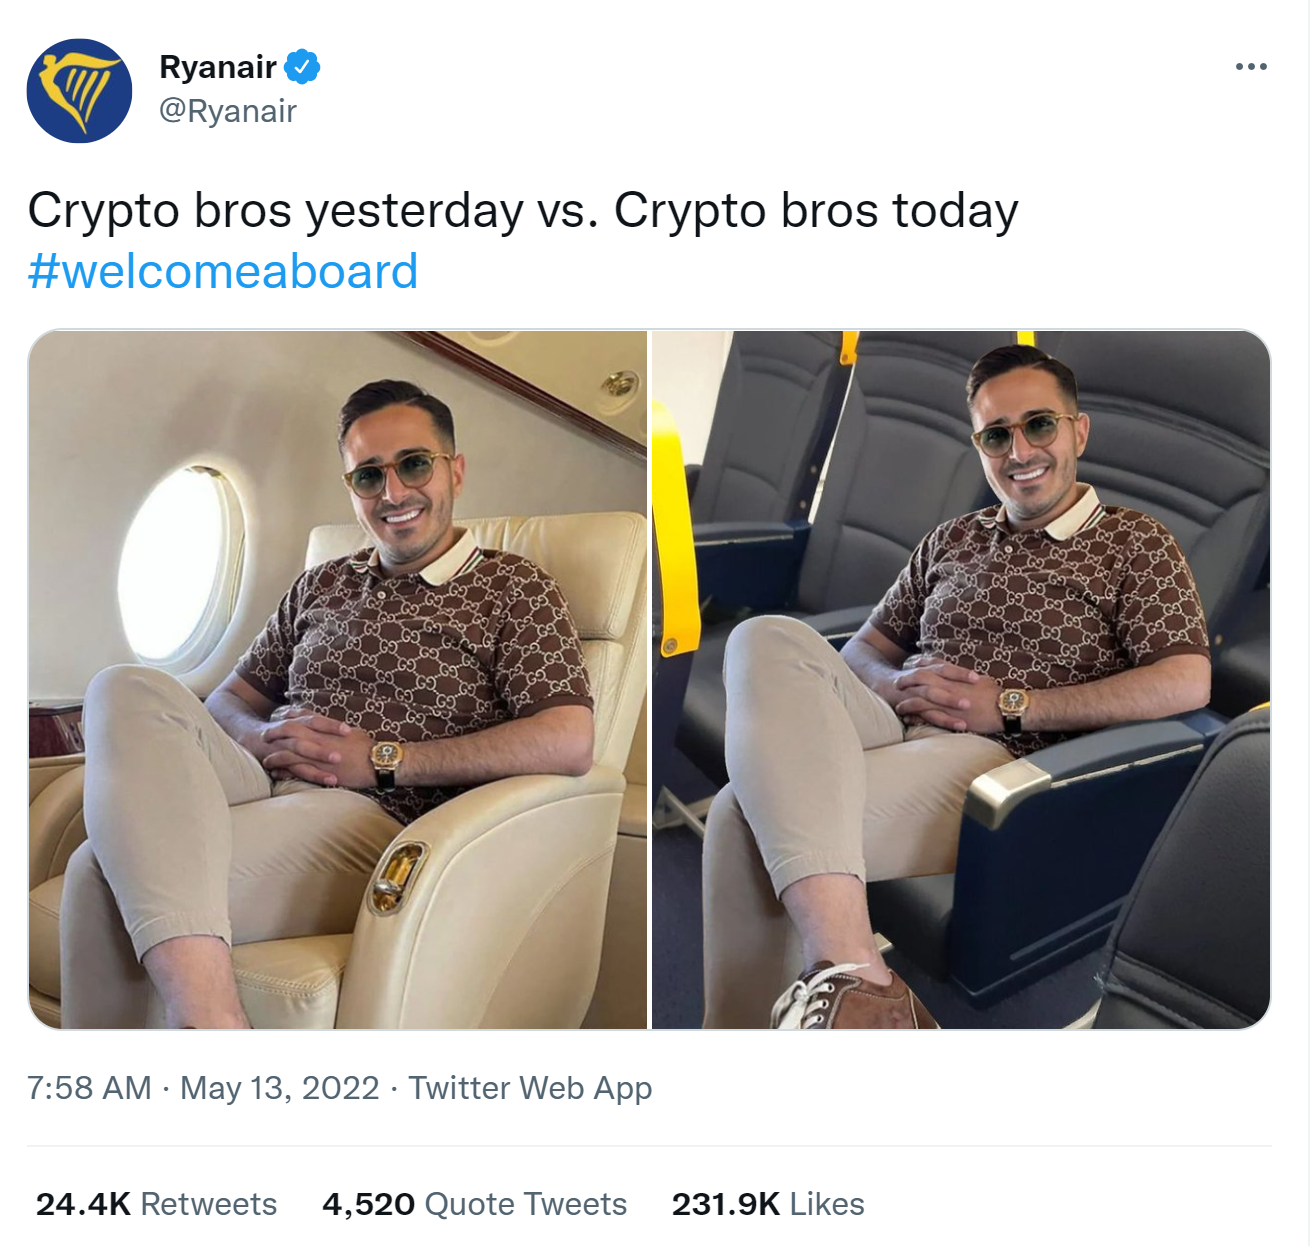Open the right Ryanair seat photo
Viewport: 1312px width, 1246px height.
[961, 679]
